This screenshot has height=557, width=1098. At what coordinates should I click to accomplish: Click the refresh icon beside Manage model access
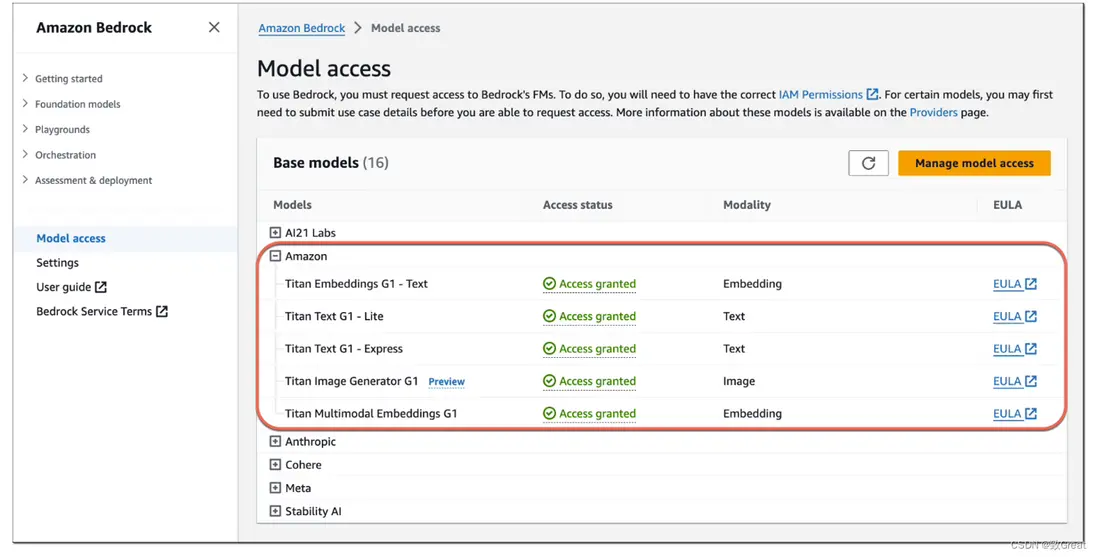point(868,163)
